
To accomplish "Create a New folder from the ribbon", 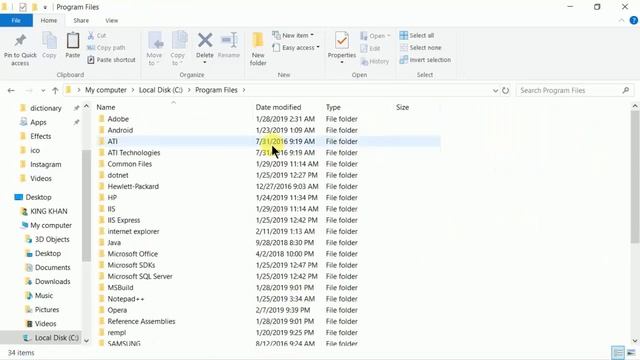I will click(258, 49).
